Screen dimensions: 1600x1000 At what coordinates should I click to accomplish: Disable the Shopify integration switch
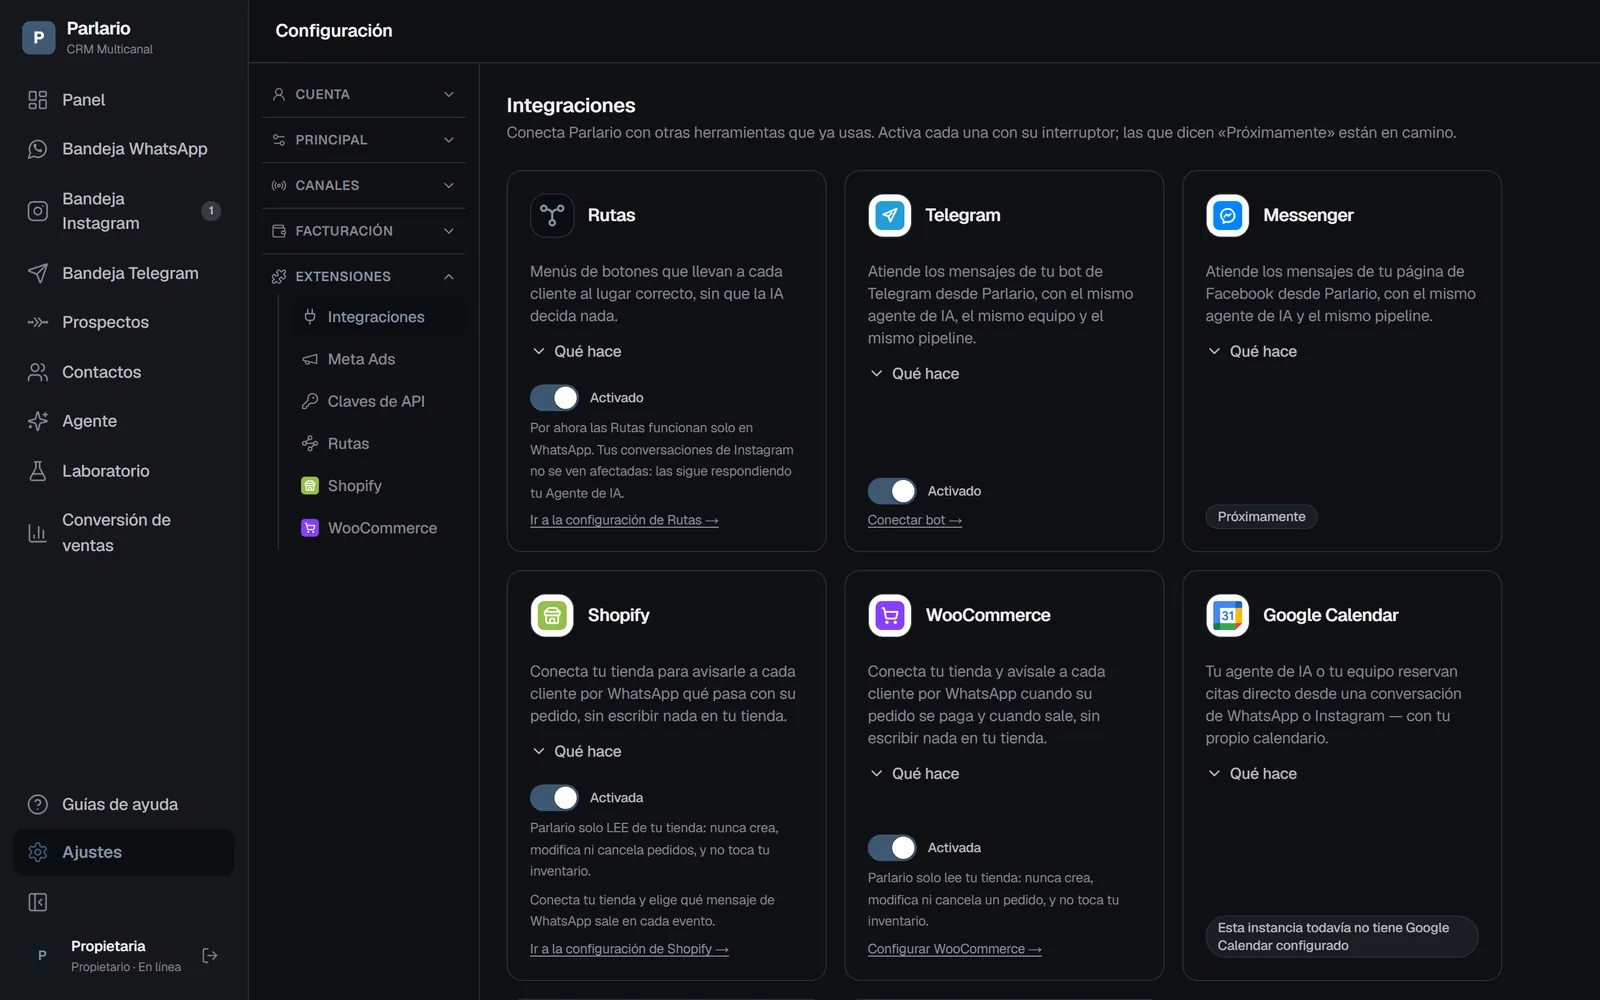point(554,798)
